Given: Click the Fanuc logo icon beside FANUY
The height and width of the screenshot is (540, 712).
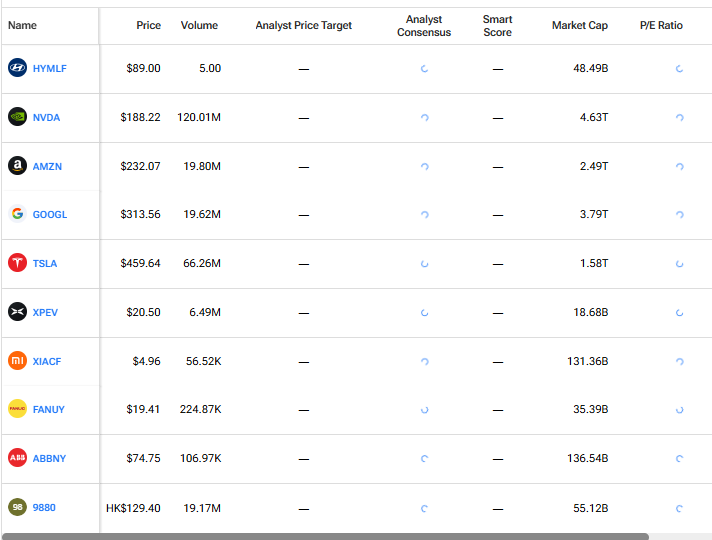Looking at the screenshot, I should pyautogui.click(x=17, y=409).
